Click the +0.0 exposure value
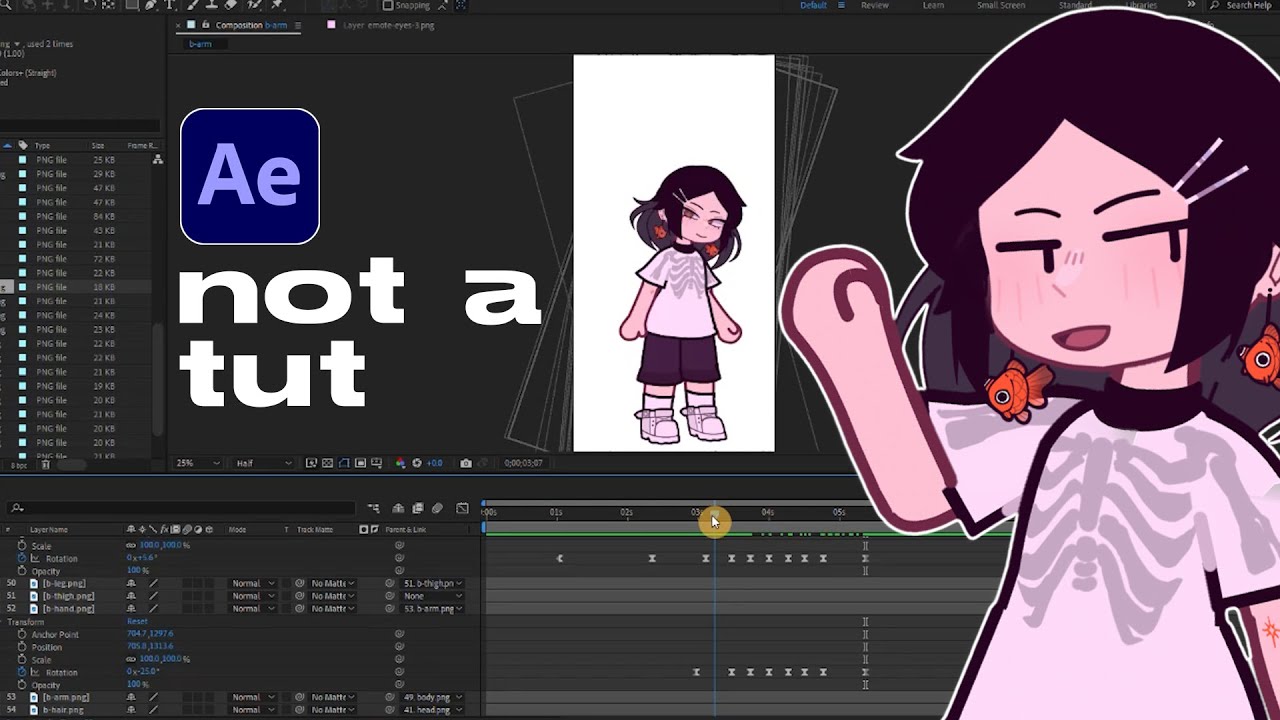Screen dimensions: 1280x720 point(435,463)
